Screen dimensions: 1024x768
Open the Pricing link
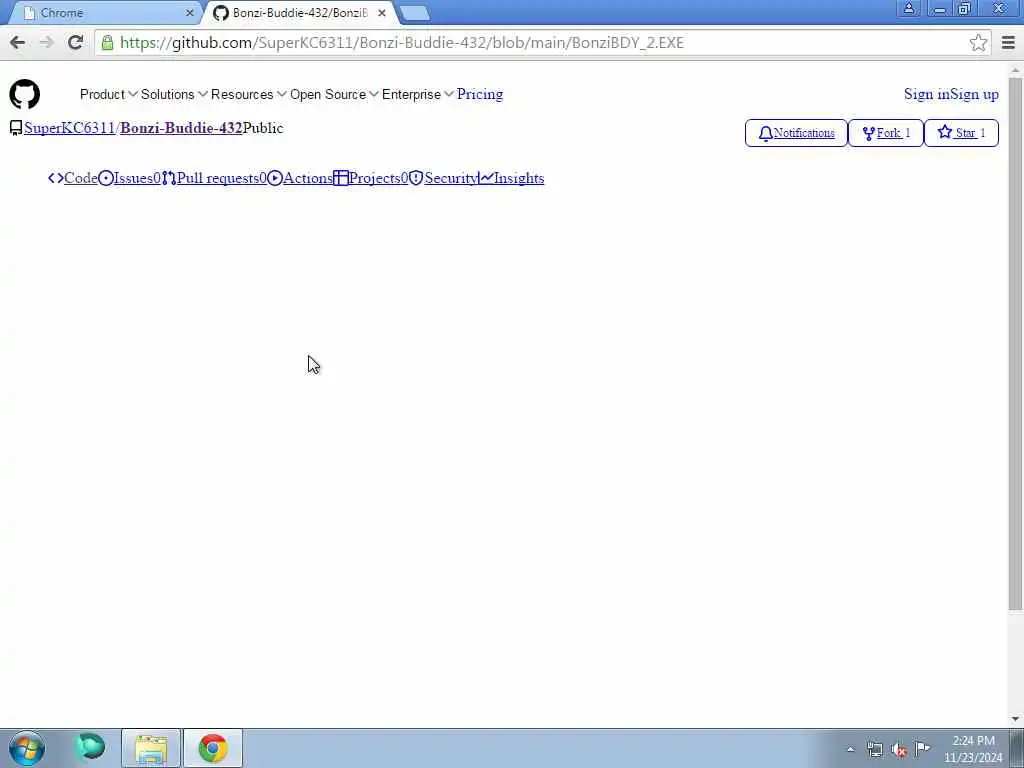click(480, 94)
